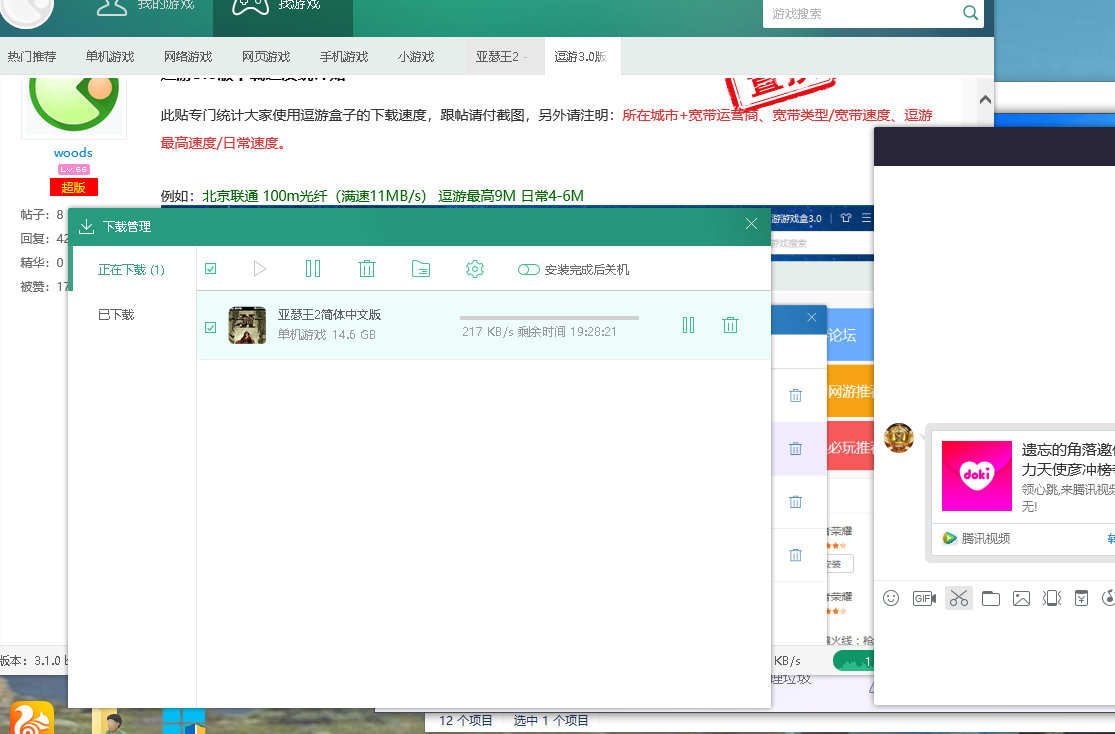
Task: Click the window shake icon in chat
Action: 1052,598
